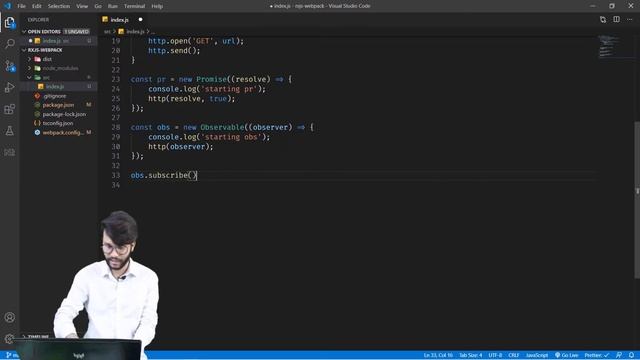Open the Edit menu
The height and width of the screenshot is (360, 640).
[x=37, y=6]
